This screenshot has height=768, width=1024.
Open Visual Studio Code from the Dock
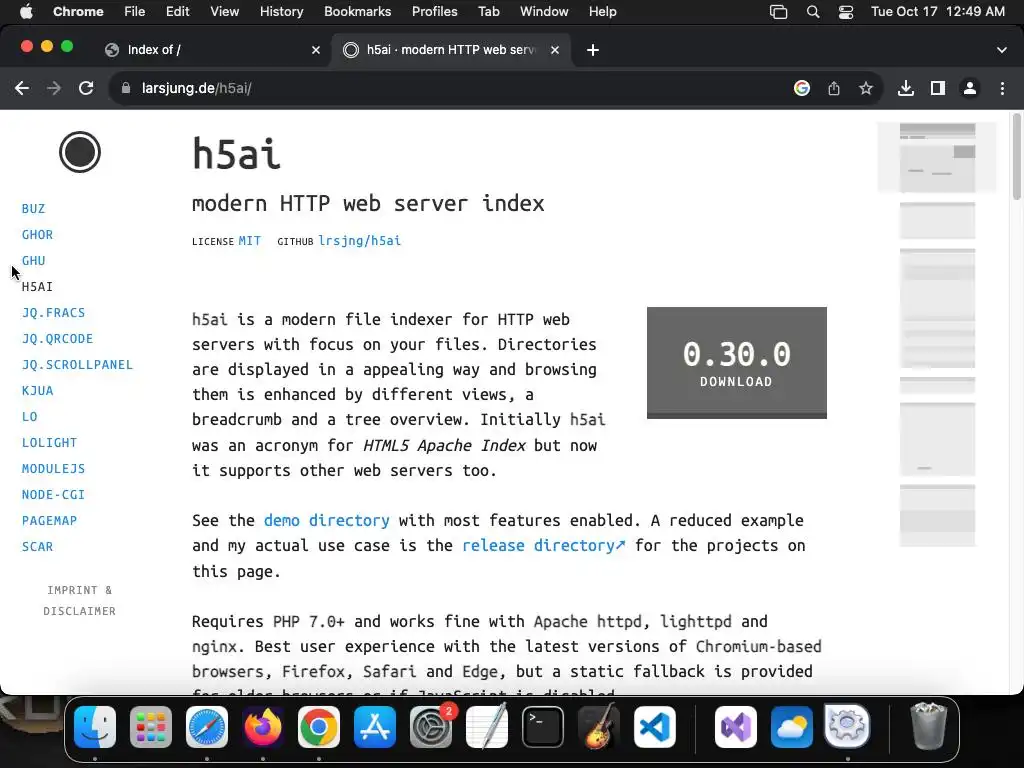[x=654, y=727]
